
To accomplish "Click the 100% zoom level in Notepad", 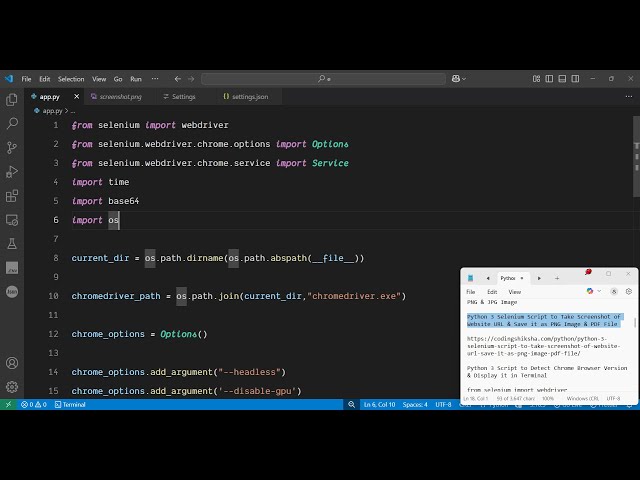I will pos(548,398).
